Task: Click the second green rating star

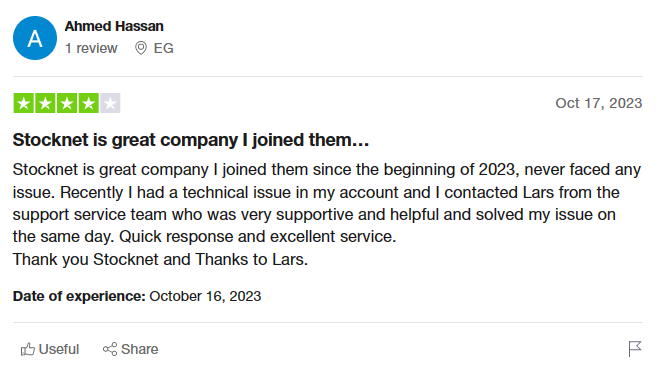Action: 45,103
